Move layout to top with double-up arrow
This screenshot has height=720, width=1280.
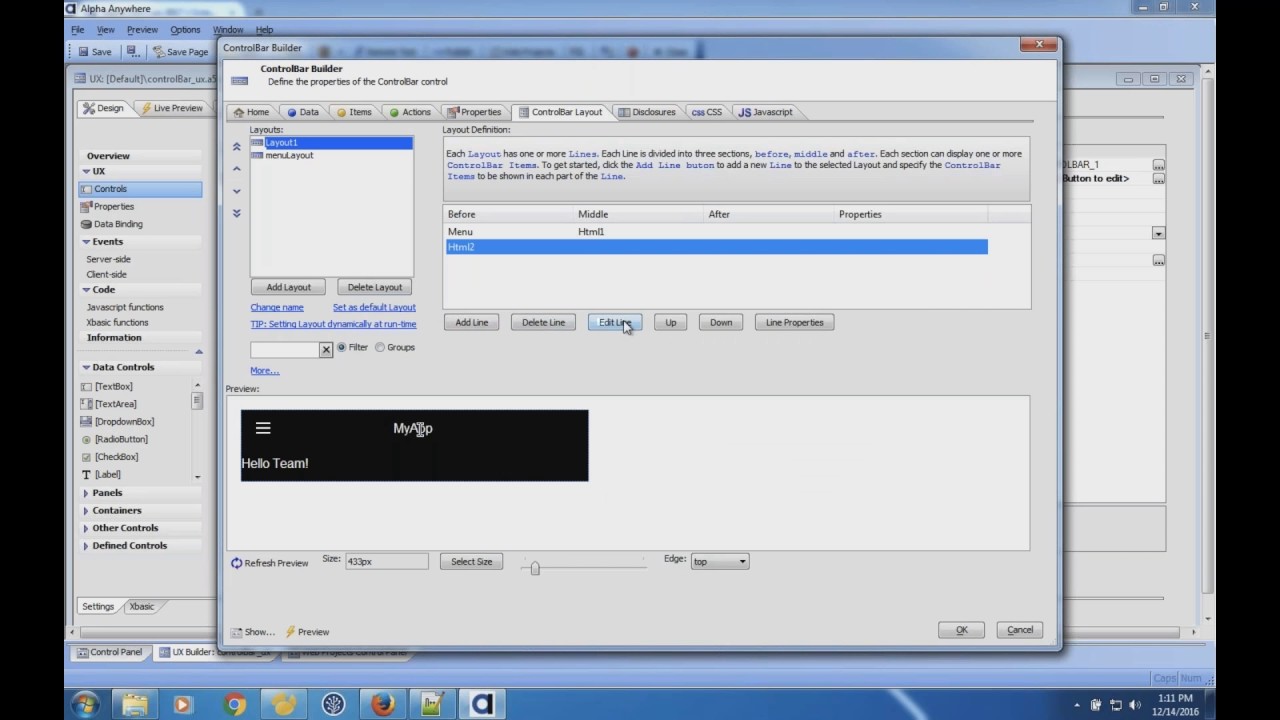237,147
